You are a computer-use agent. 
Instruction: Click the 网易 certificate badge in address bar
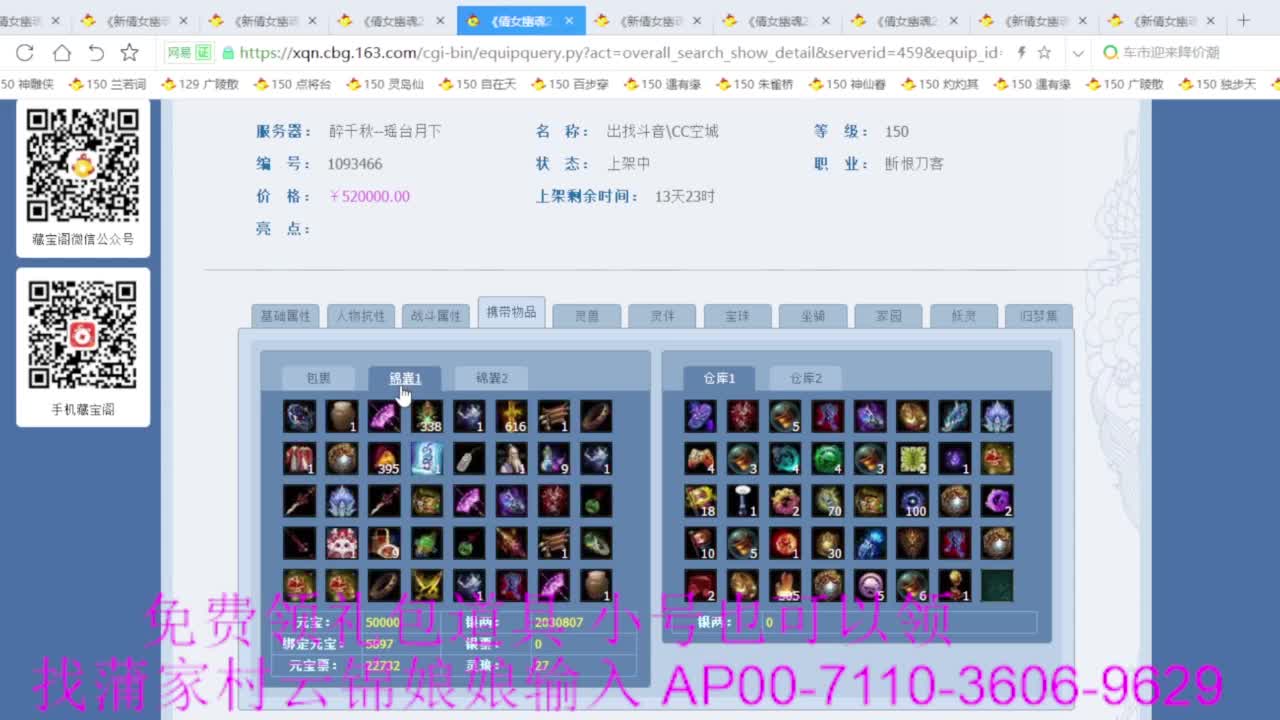tap(188, 53)
